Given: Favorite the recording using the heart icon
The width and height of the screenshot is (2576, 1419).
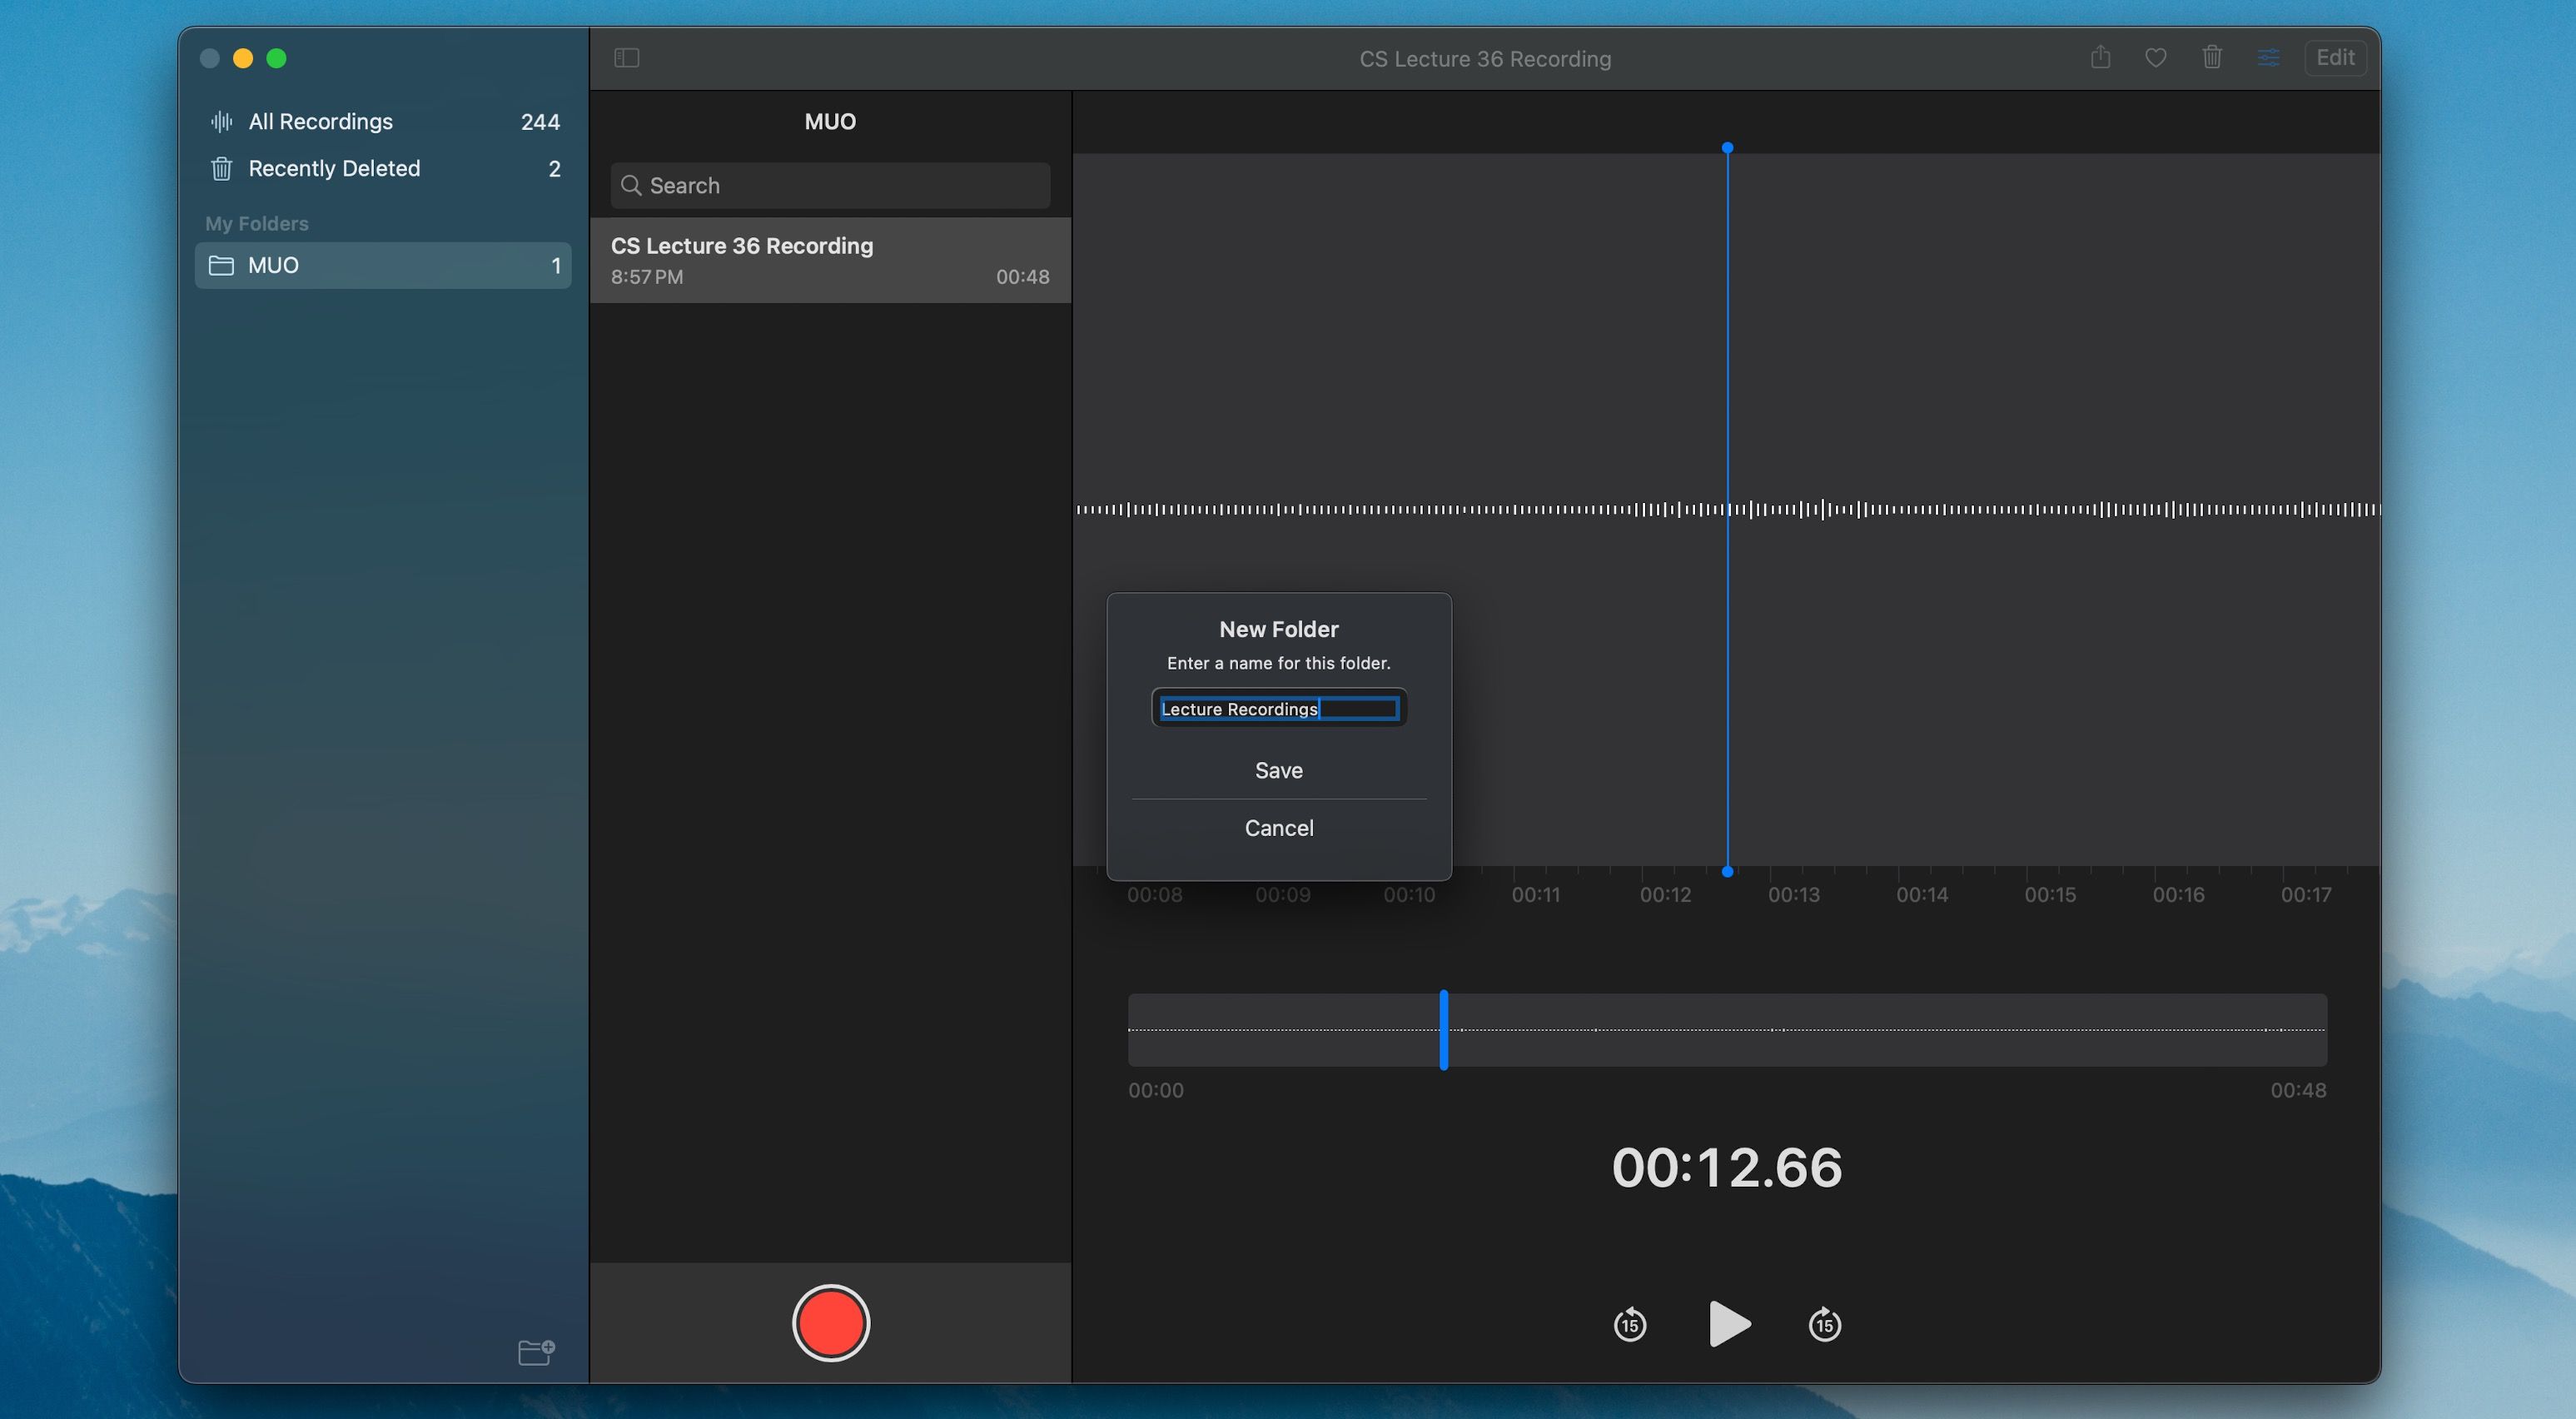Looking at the screenshot, I should 2156,58.
